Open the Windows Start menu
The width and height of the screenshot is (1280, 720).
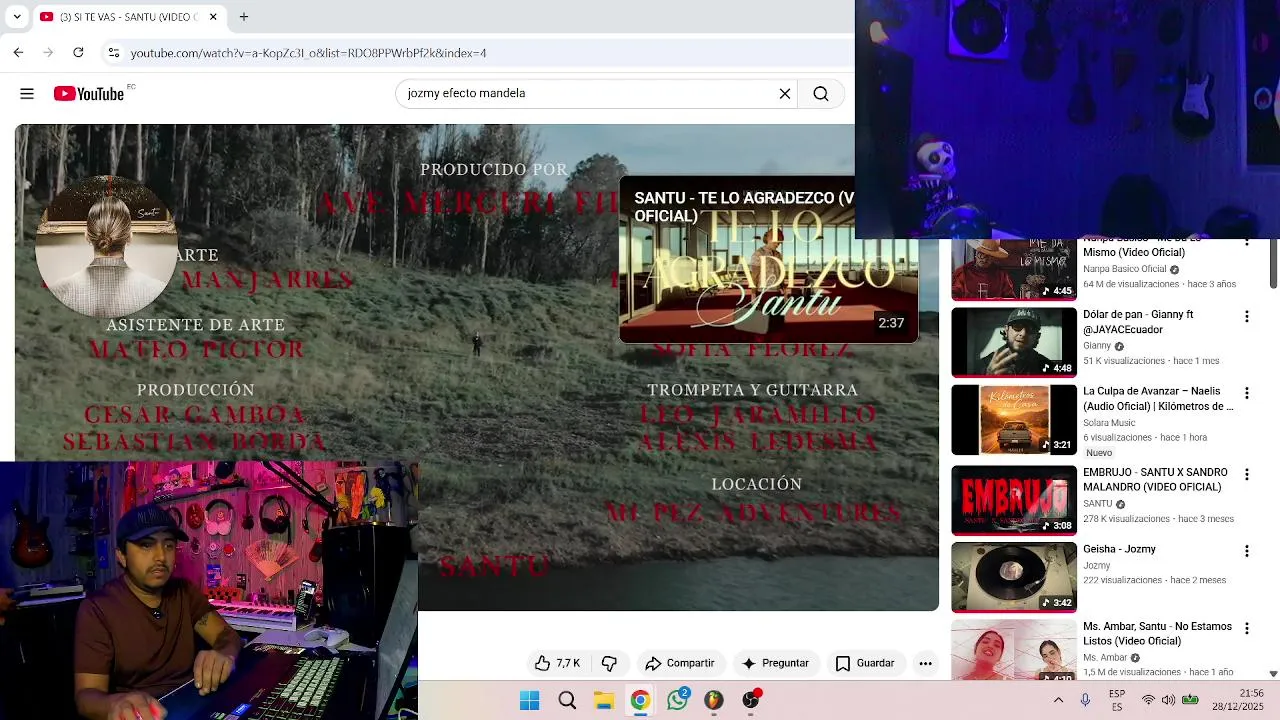click(x=530, y=701)
